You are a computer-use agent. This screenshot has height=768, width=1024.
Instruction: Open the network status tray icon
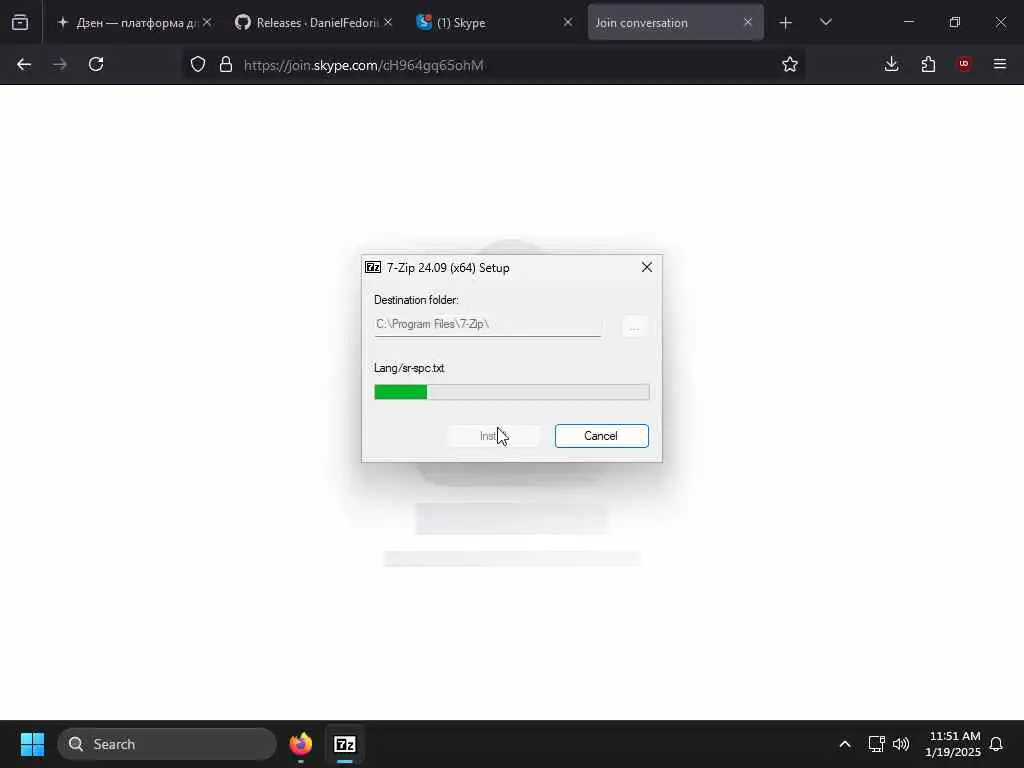click(876, 744)
